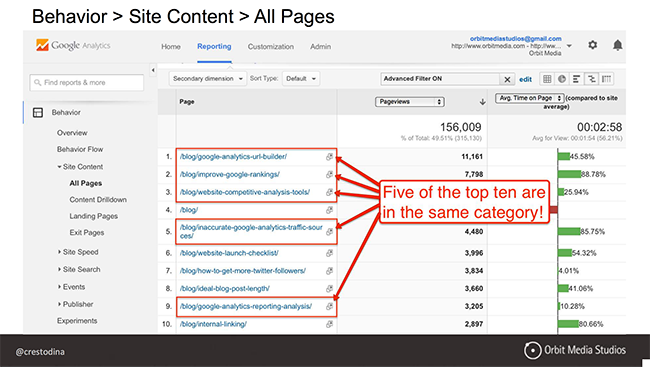Clear the advanced filter with X

click(507, 79)
